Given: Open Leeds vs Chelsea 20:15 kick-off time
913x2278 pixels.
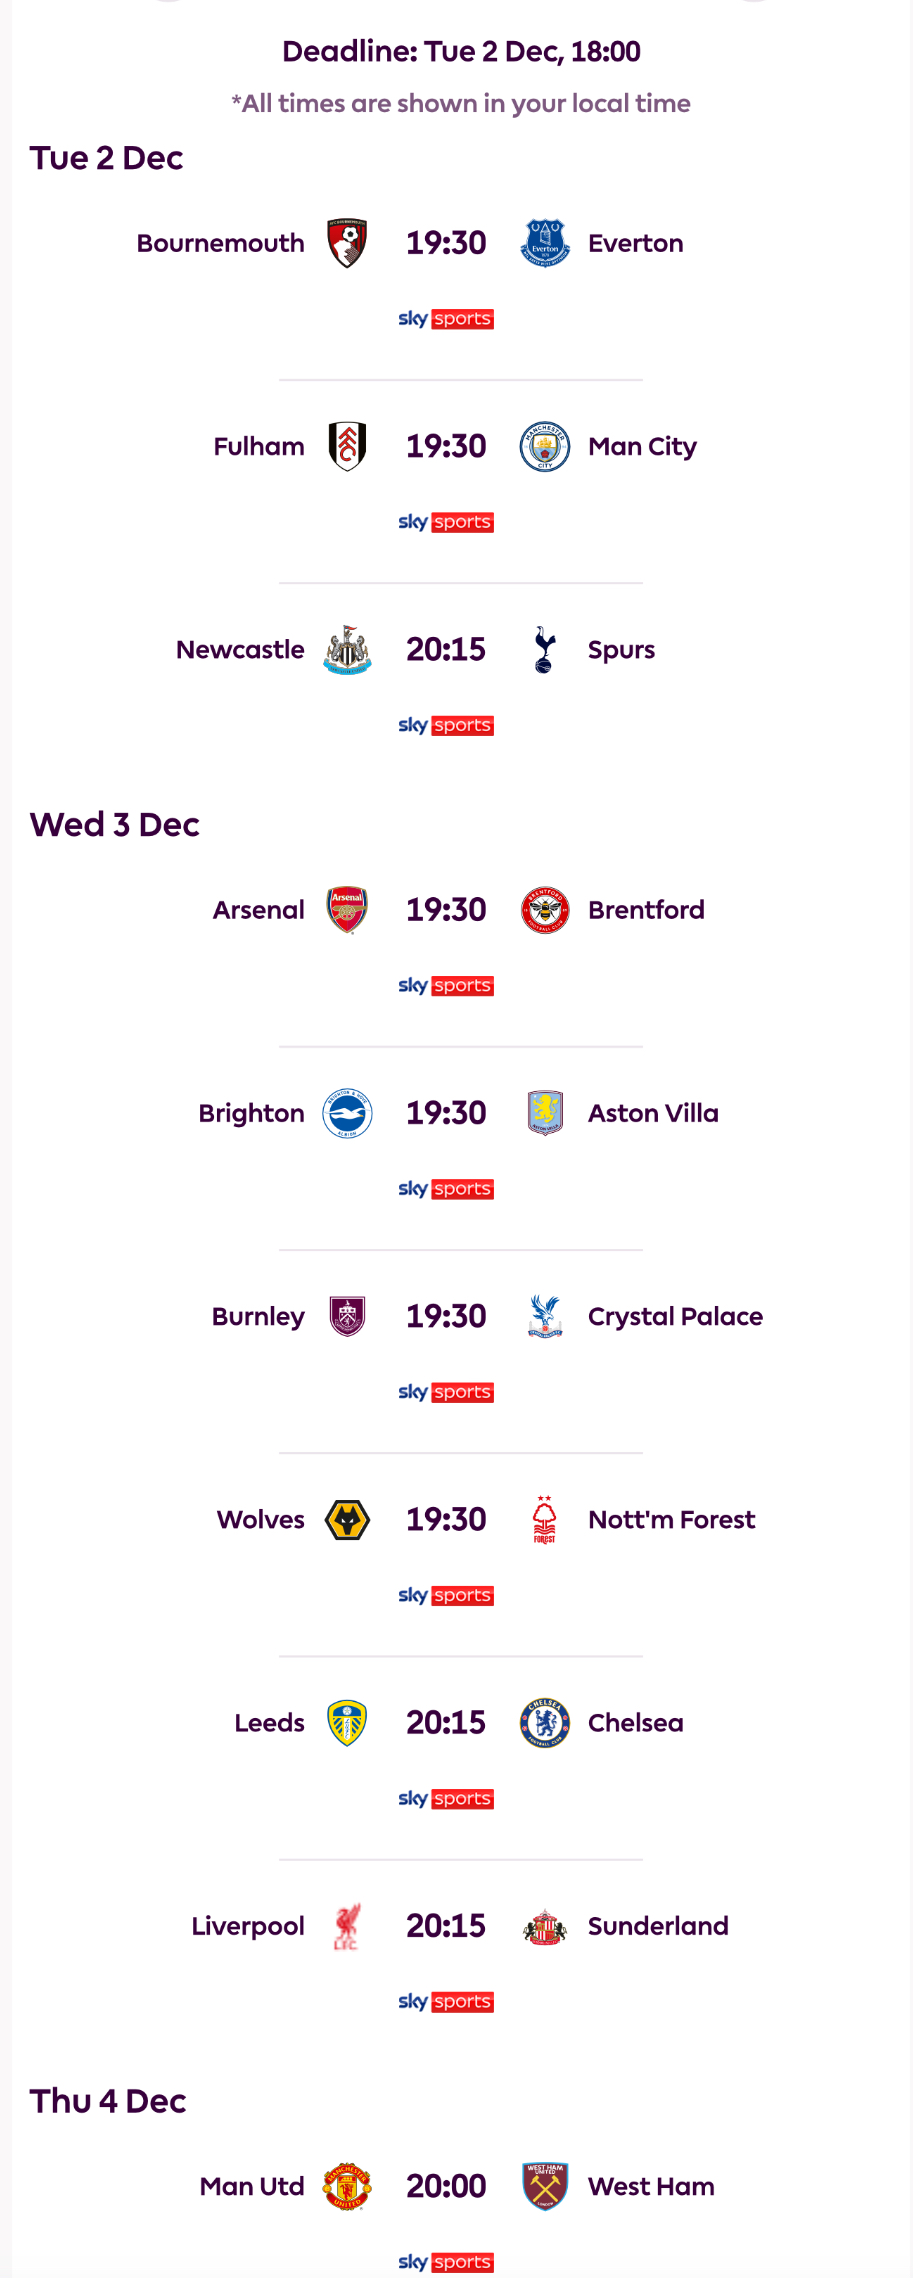Looking at the screenshot, I should click(x=446, y=1723).
